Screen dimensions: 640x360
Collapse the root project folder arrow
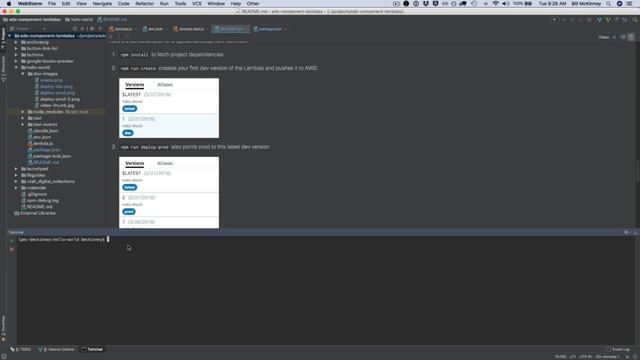click(x=10, y=36)
